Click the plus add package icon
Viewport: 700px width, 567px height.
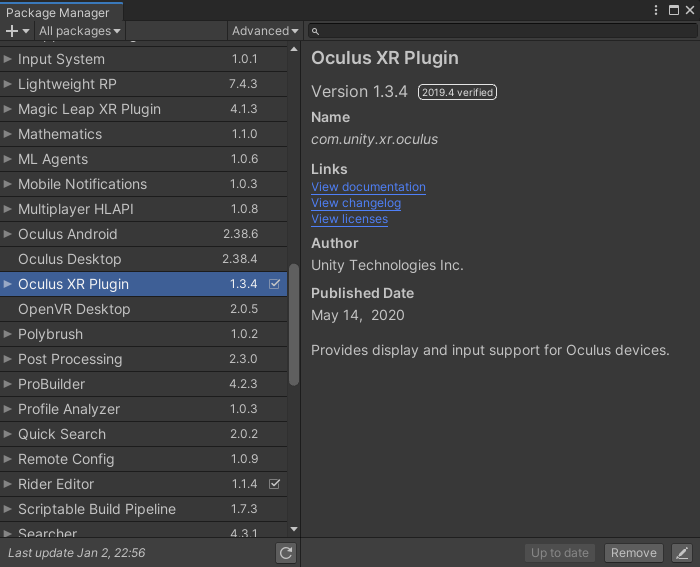[x=12, y=31]
